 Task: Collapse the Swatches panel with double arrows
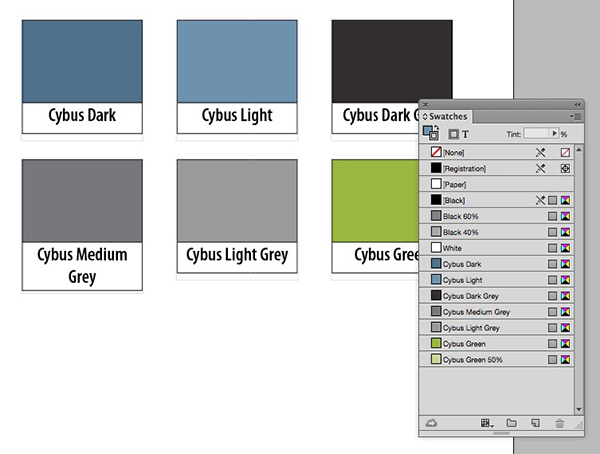pos(577,105)
